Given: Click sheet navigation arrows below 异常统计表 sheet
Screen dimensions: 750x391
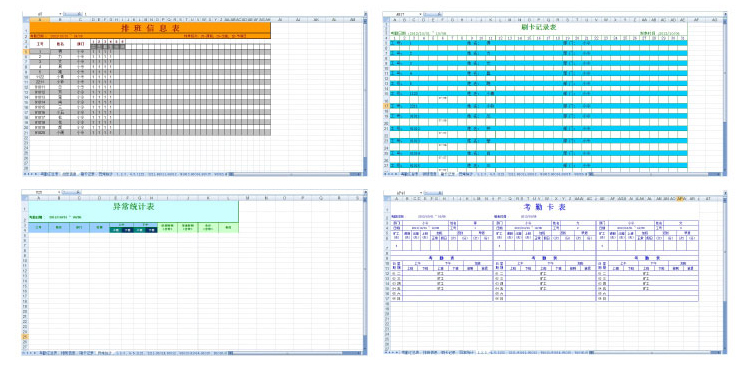Looking at the screenshot, I should pyautogui.click(x=29, y=353).
